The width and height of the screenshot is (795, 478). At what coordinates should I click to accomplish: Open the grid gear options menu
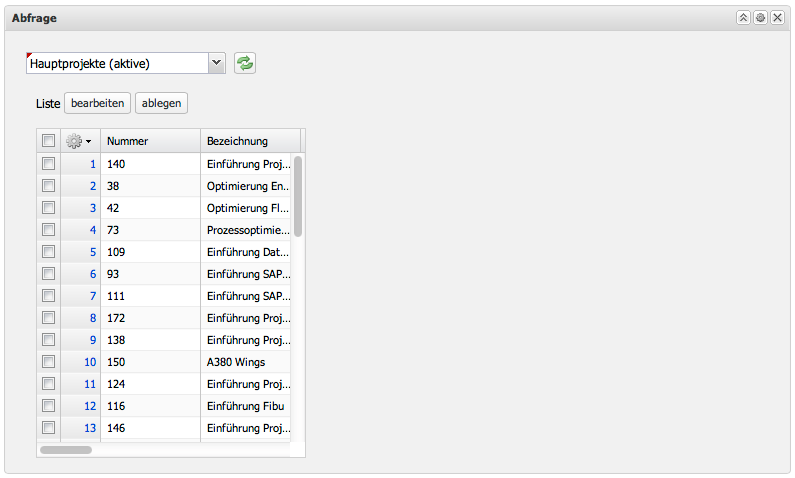click(78, 141)
